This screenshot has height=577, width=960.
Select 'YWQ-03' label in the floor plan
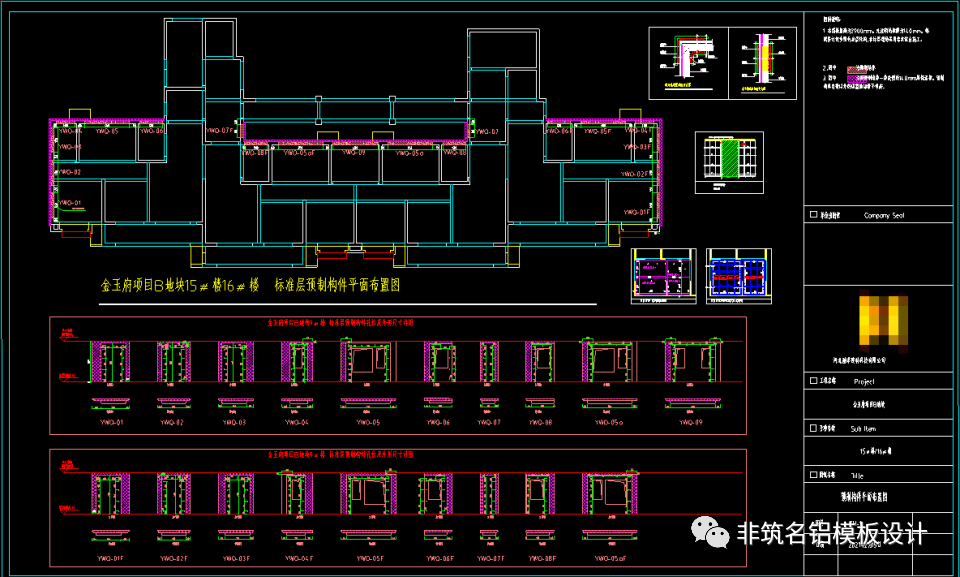pos(70,147)
